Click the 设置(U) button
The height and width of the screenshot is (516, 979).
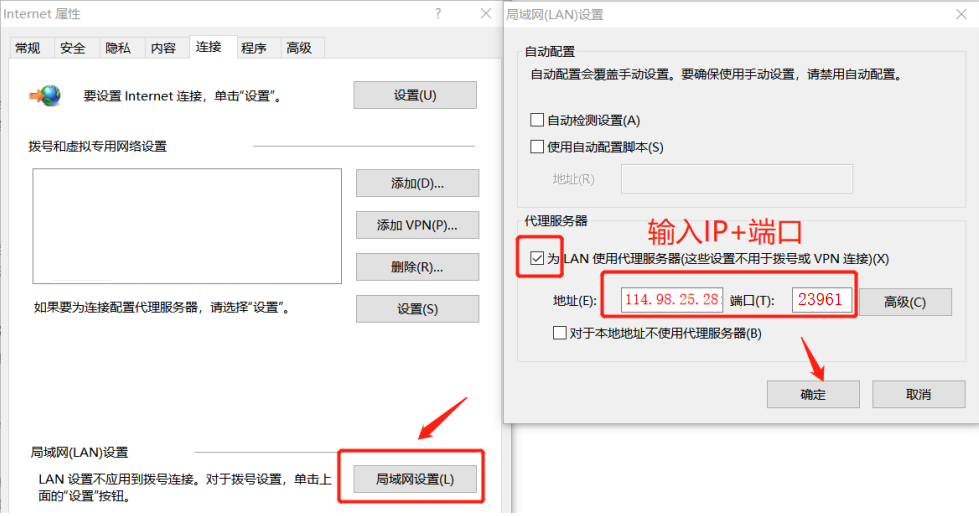415,95
